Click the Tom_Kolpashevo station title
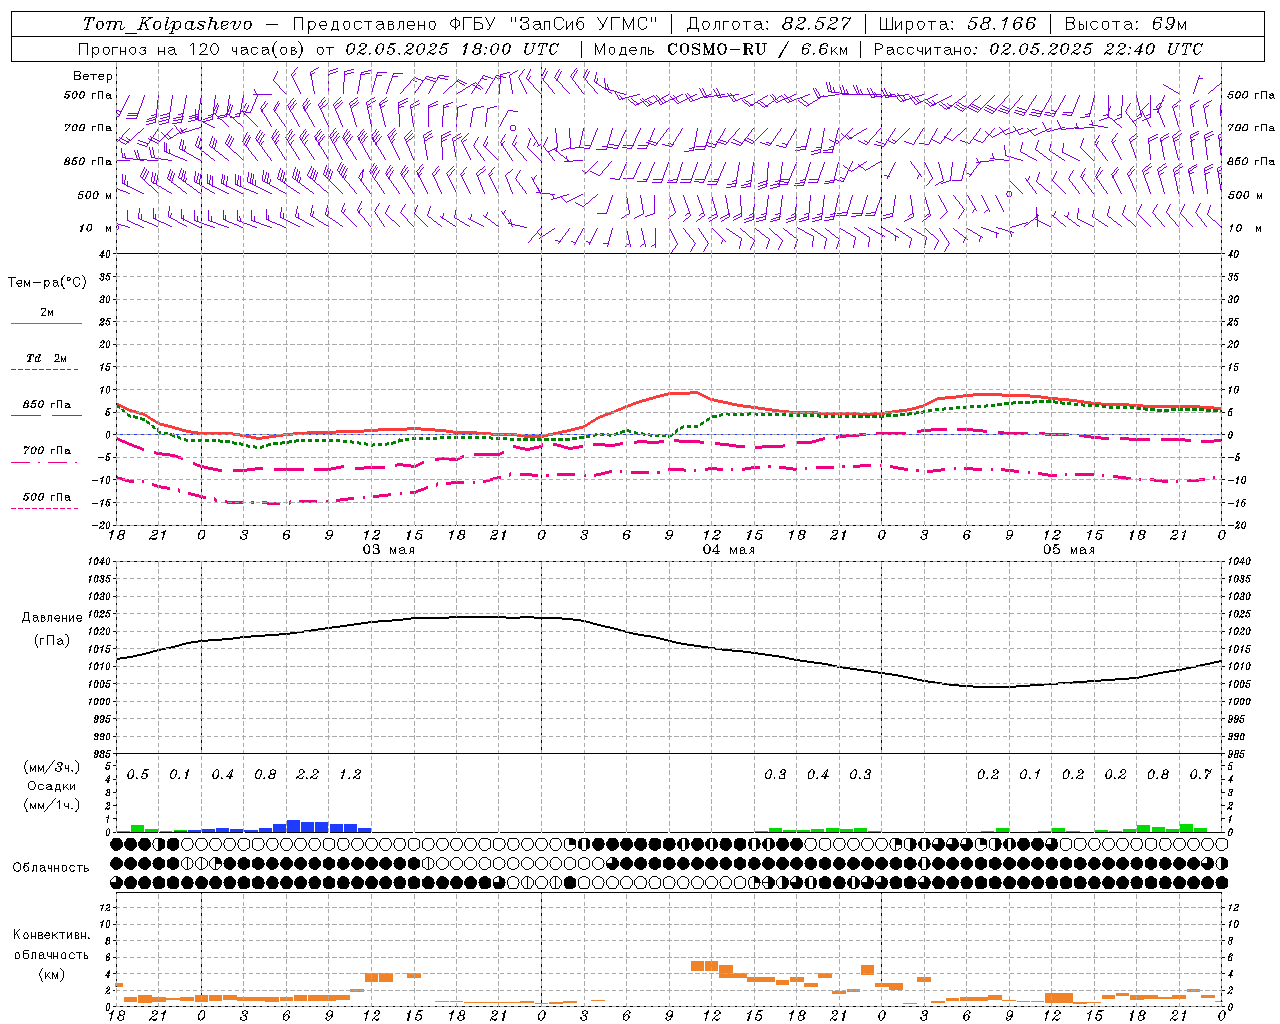Viewport: 1280px width, 1024px height. [167, 24]
